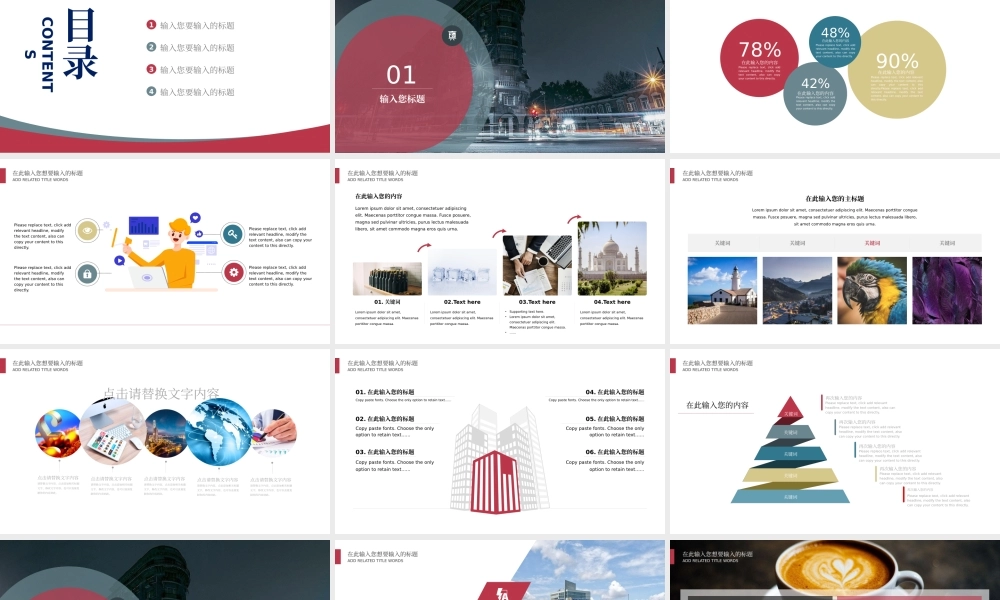Viewport: 1000px width, 600px height.
Task: Click the gray number 4 bullet in contents
Action: (151, 91)
